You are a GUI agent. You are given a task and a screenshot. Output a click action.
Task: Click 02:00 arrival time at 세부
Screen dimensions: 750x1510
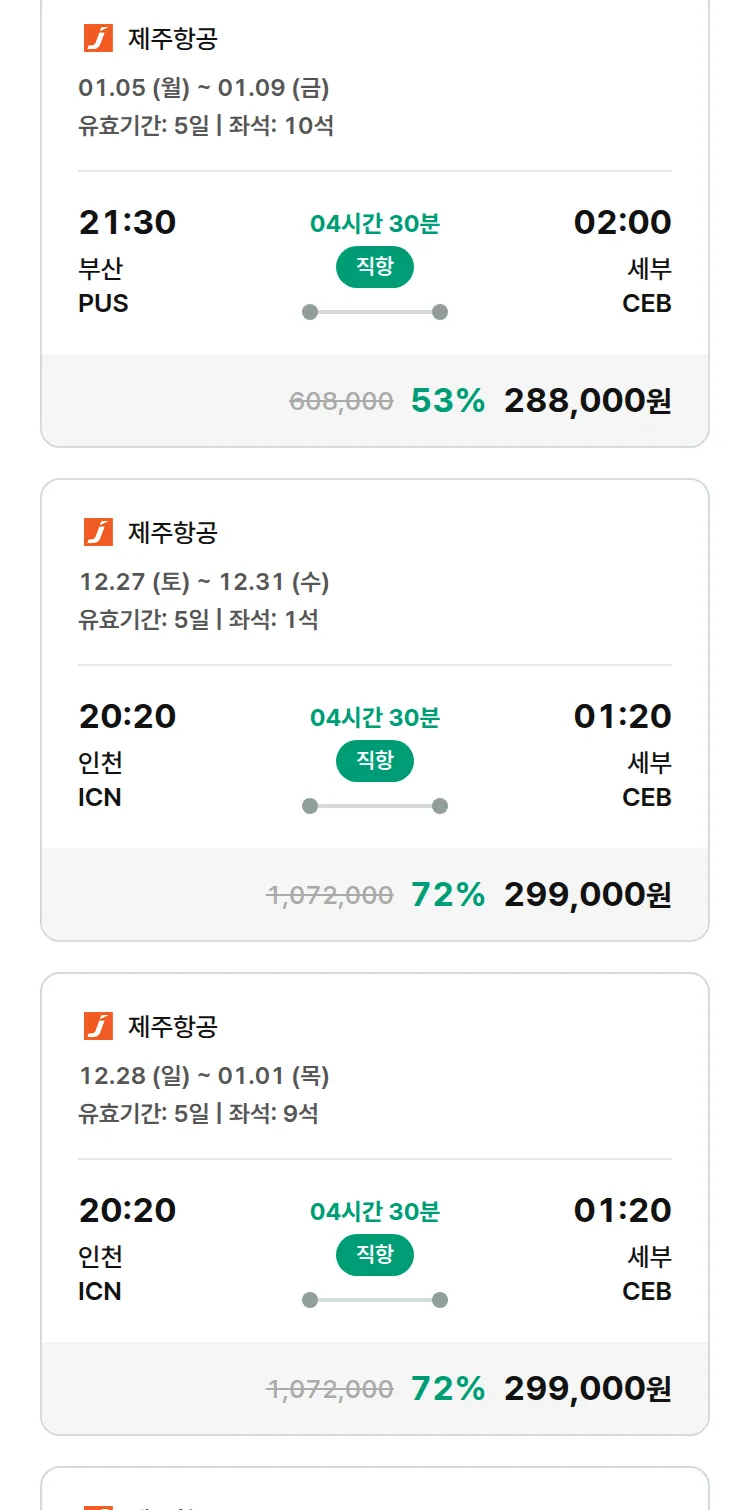point(622,222)
